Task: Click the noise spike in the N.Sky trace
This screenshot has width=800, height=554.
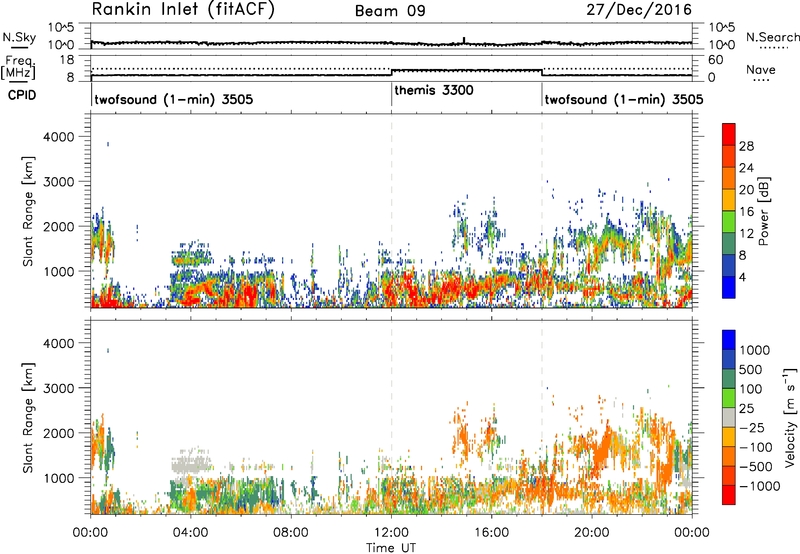Action: click(x=464, y=40)
